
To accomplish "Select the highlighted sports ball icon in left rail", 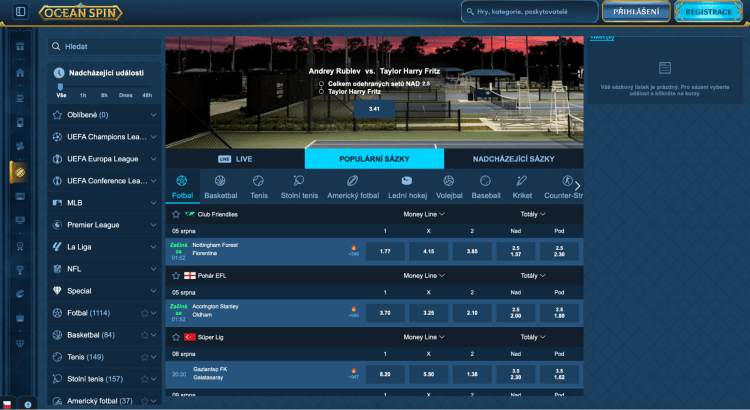I will (x=20, y=172).
